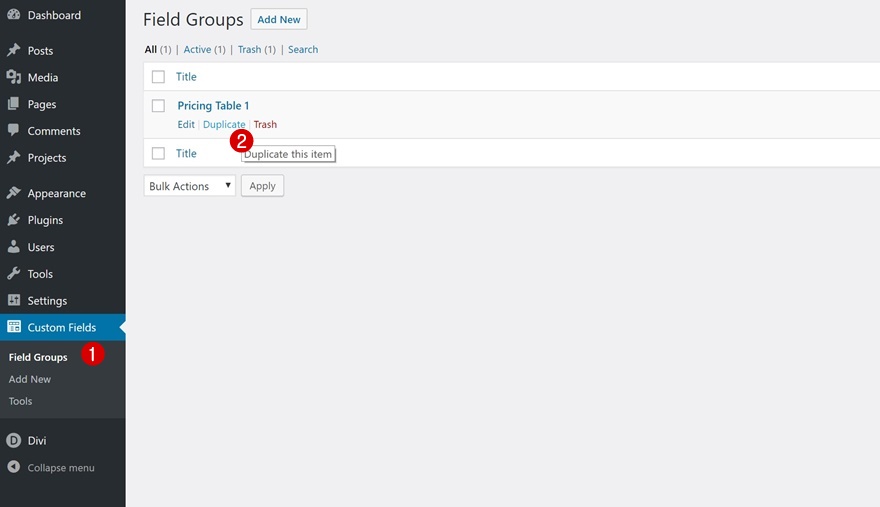Click Trash under Pricing Table 1

pos(265,124)
